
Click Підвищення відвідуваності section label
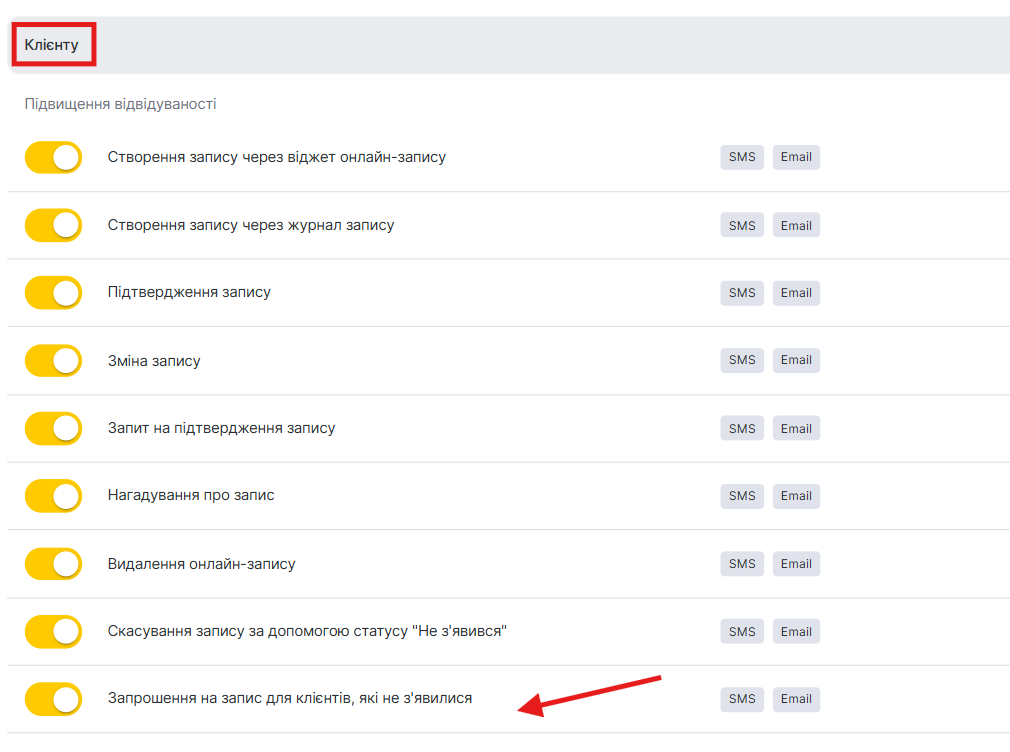121,104
